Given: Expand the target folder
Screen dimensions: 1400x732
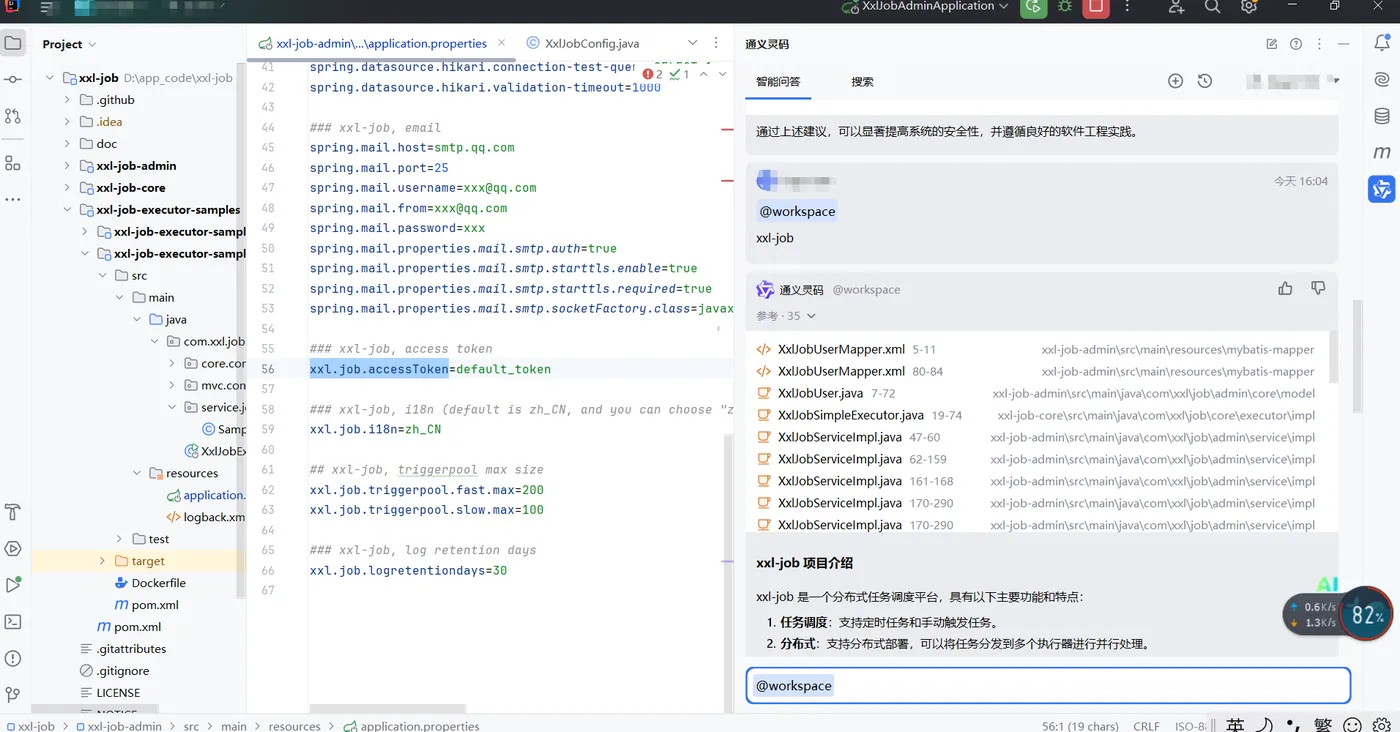Looking at the screenshot, I should tap(102, 561).
